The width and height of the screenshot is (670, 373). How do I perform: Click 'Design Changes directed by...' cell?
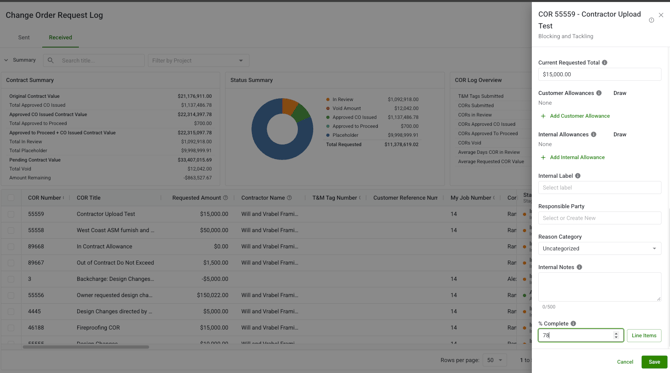coord(114,311)
